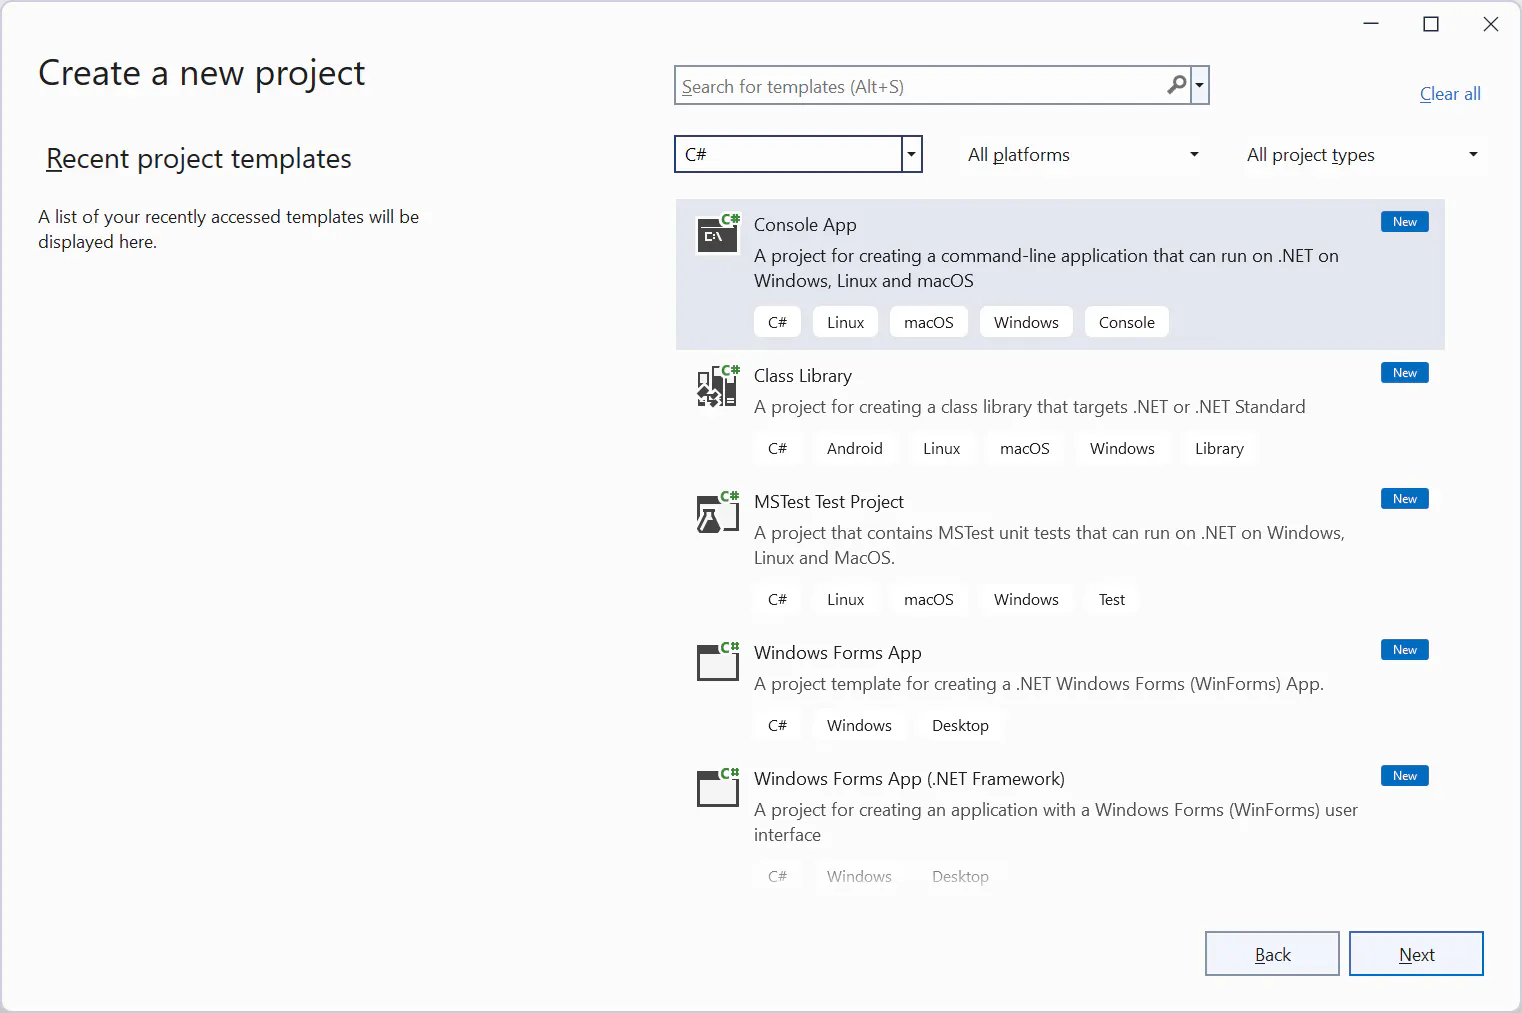Open the C# language filter dropdown
This screenshot has height=1013, width=1522.
(x=911, y=154)
